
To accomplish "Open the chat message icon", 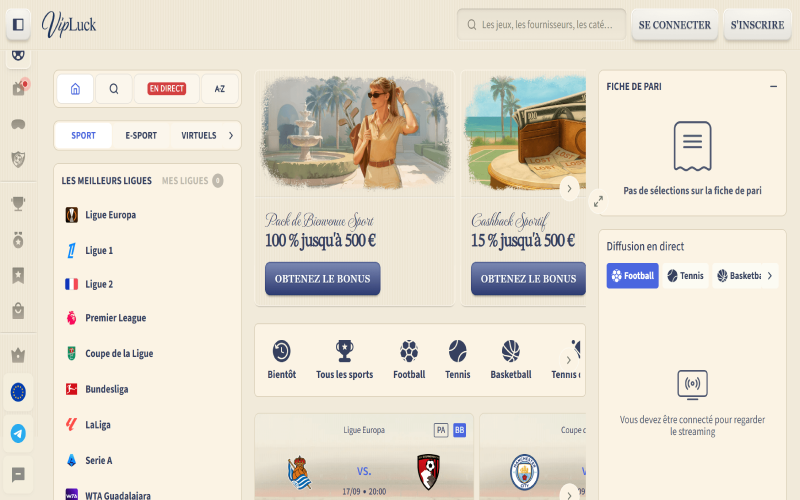I will tap(18, 475).
